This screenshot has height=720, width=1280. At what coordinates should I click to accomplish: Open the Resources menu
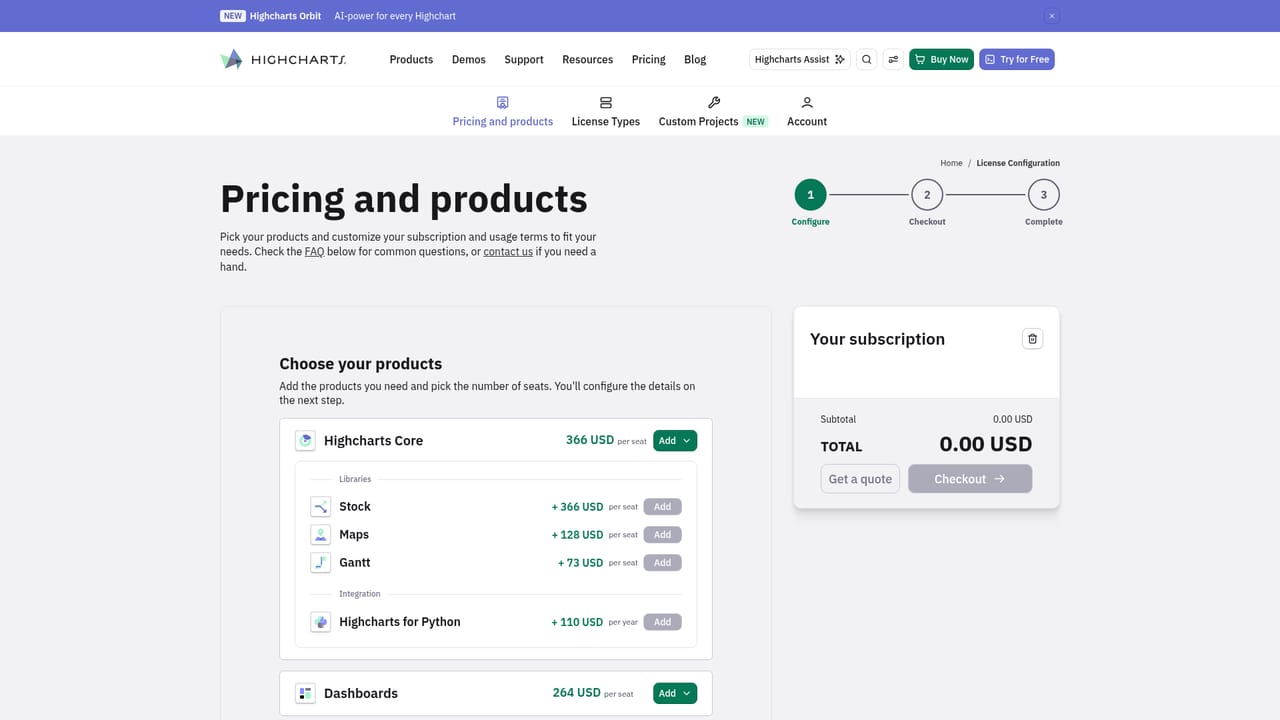point(587,59)
